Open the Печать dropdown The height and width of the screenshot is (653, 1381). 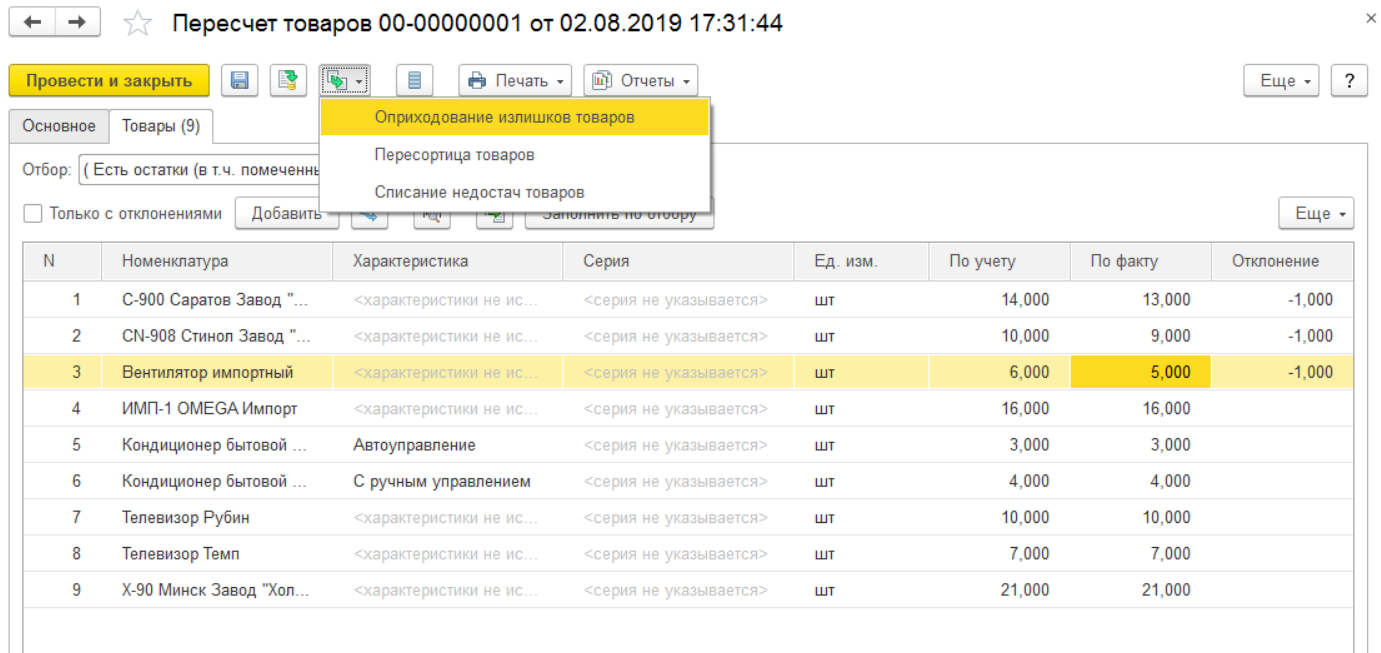point(514,81)
